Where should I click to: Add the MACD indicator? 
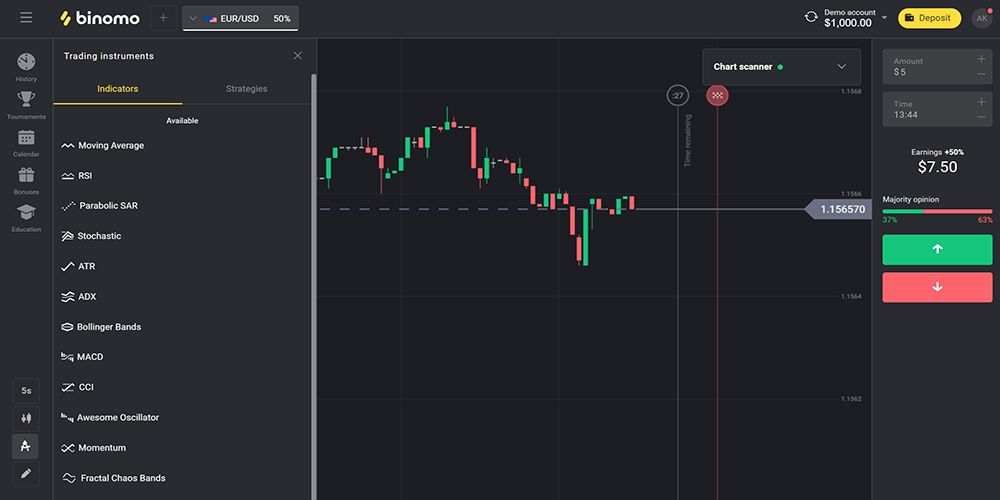(x=182, y=357)
